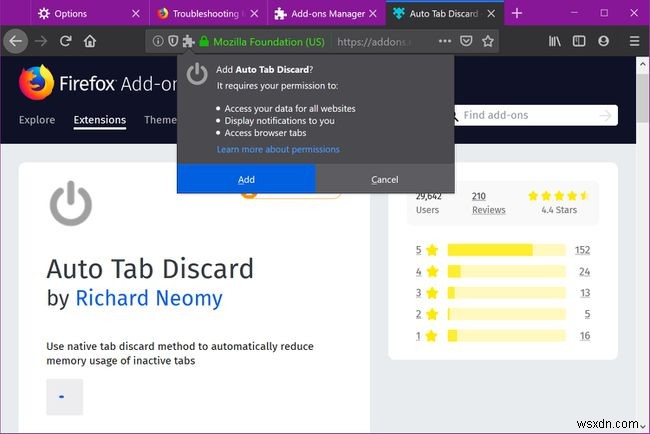The width and height of the screenshot is (650, 434).
Task: Open the hamburger application menu
Action: (634, 41)
